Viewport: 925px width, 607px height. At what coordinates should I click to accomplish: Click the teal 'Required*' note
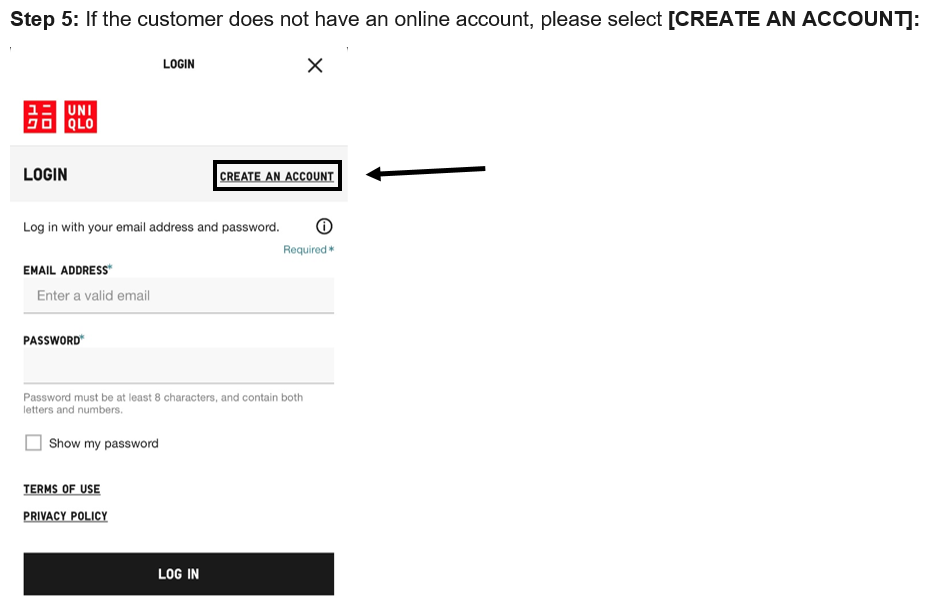(x=308, y=249)
